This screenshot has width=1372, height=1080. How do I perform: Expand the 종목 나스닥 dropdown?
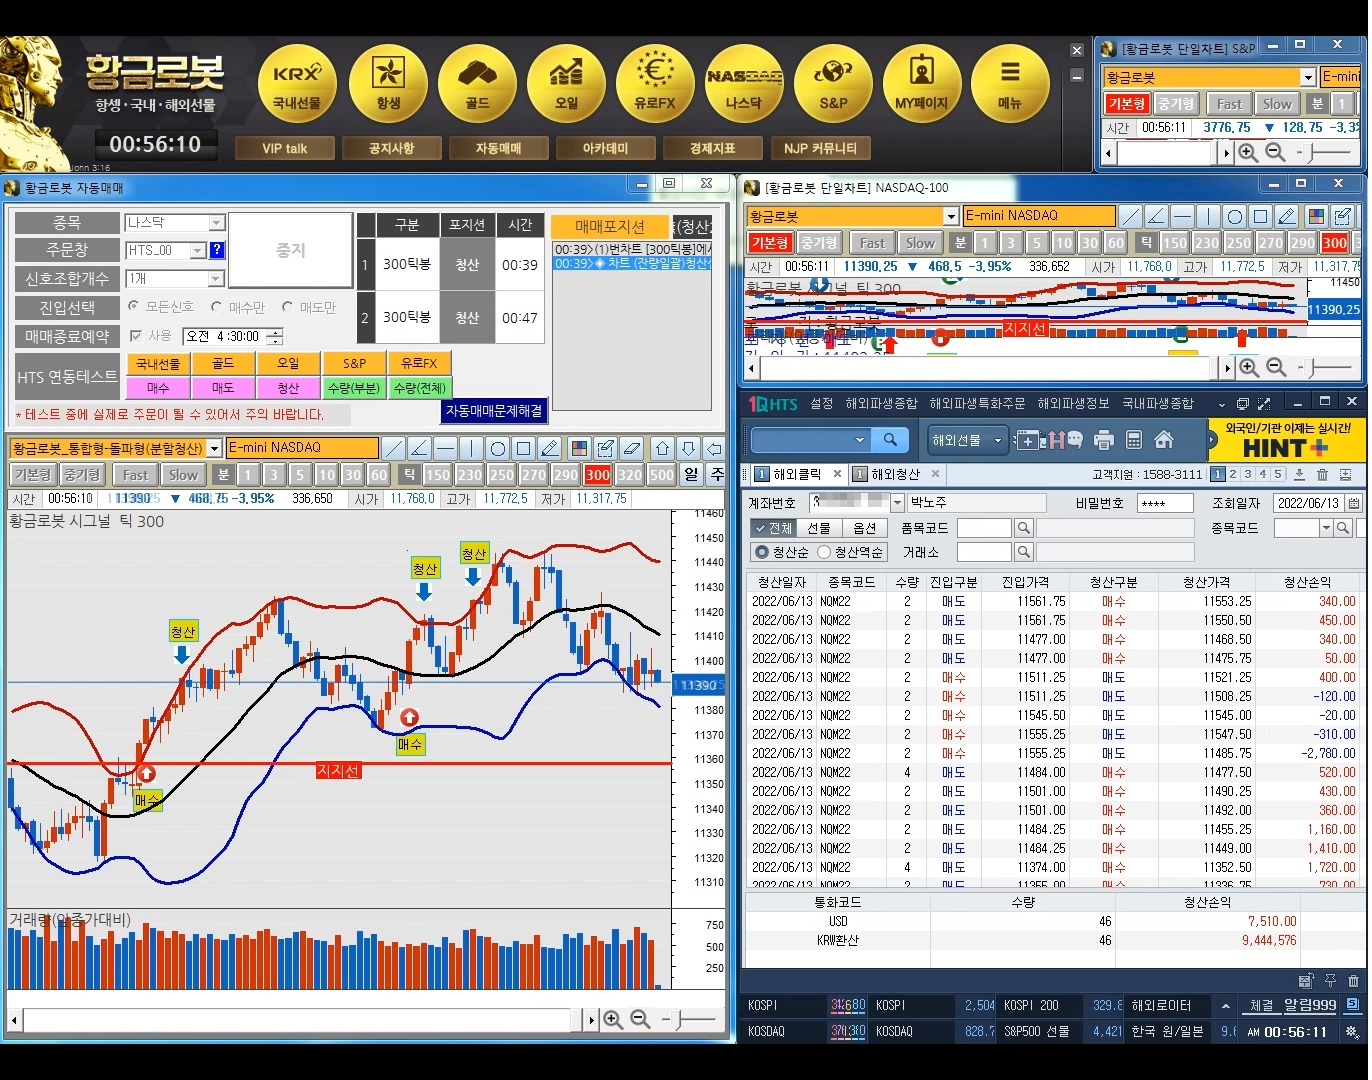[x=216, y=223]
